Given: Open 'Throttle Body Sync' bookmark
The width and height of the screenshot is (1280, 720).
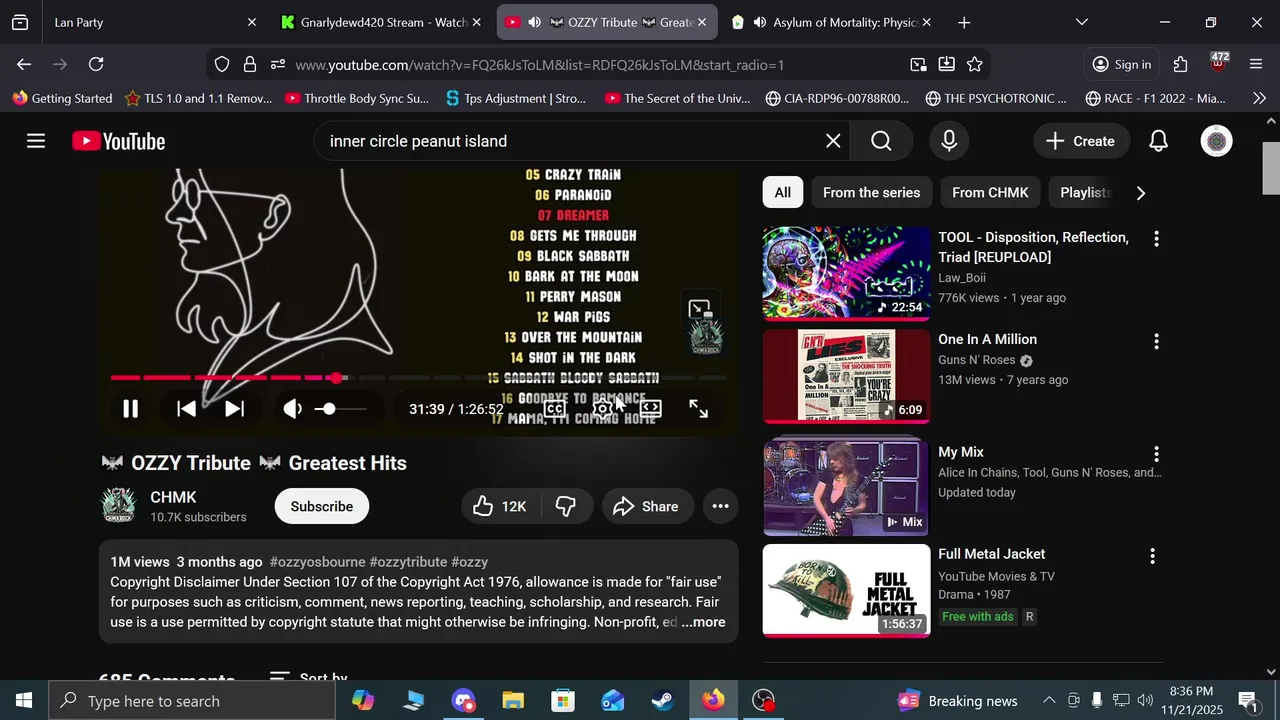Looking at the screenshot, I should [x=357, y=98].
